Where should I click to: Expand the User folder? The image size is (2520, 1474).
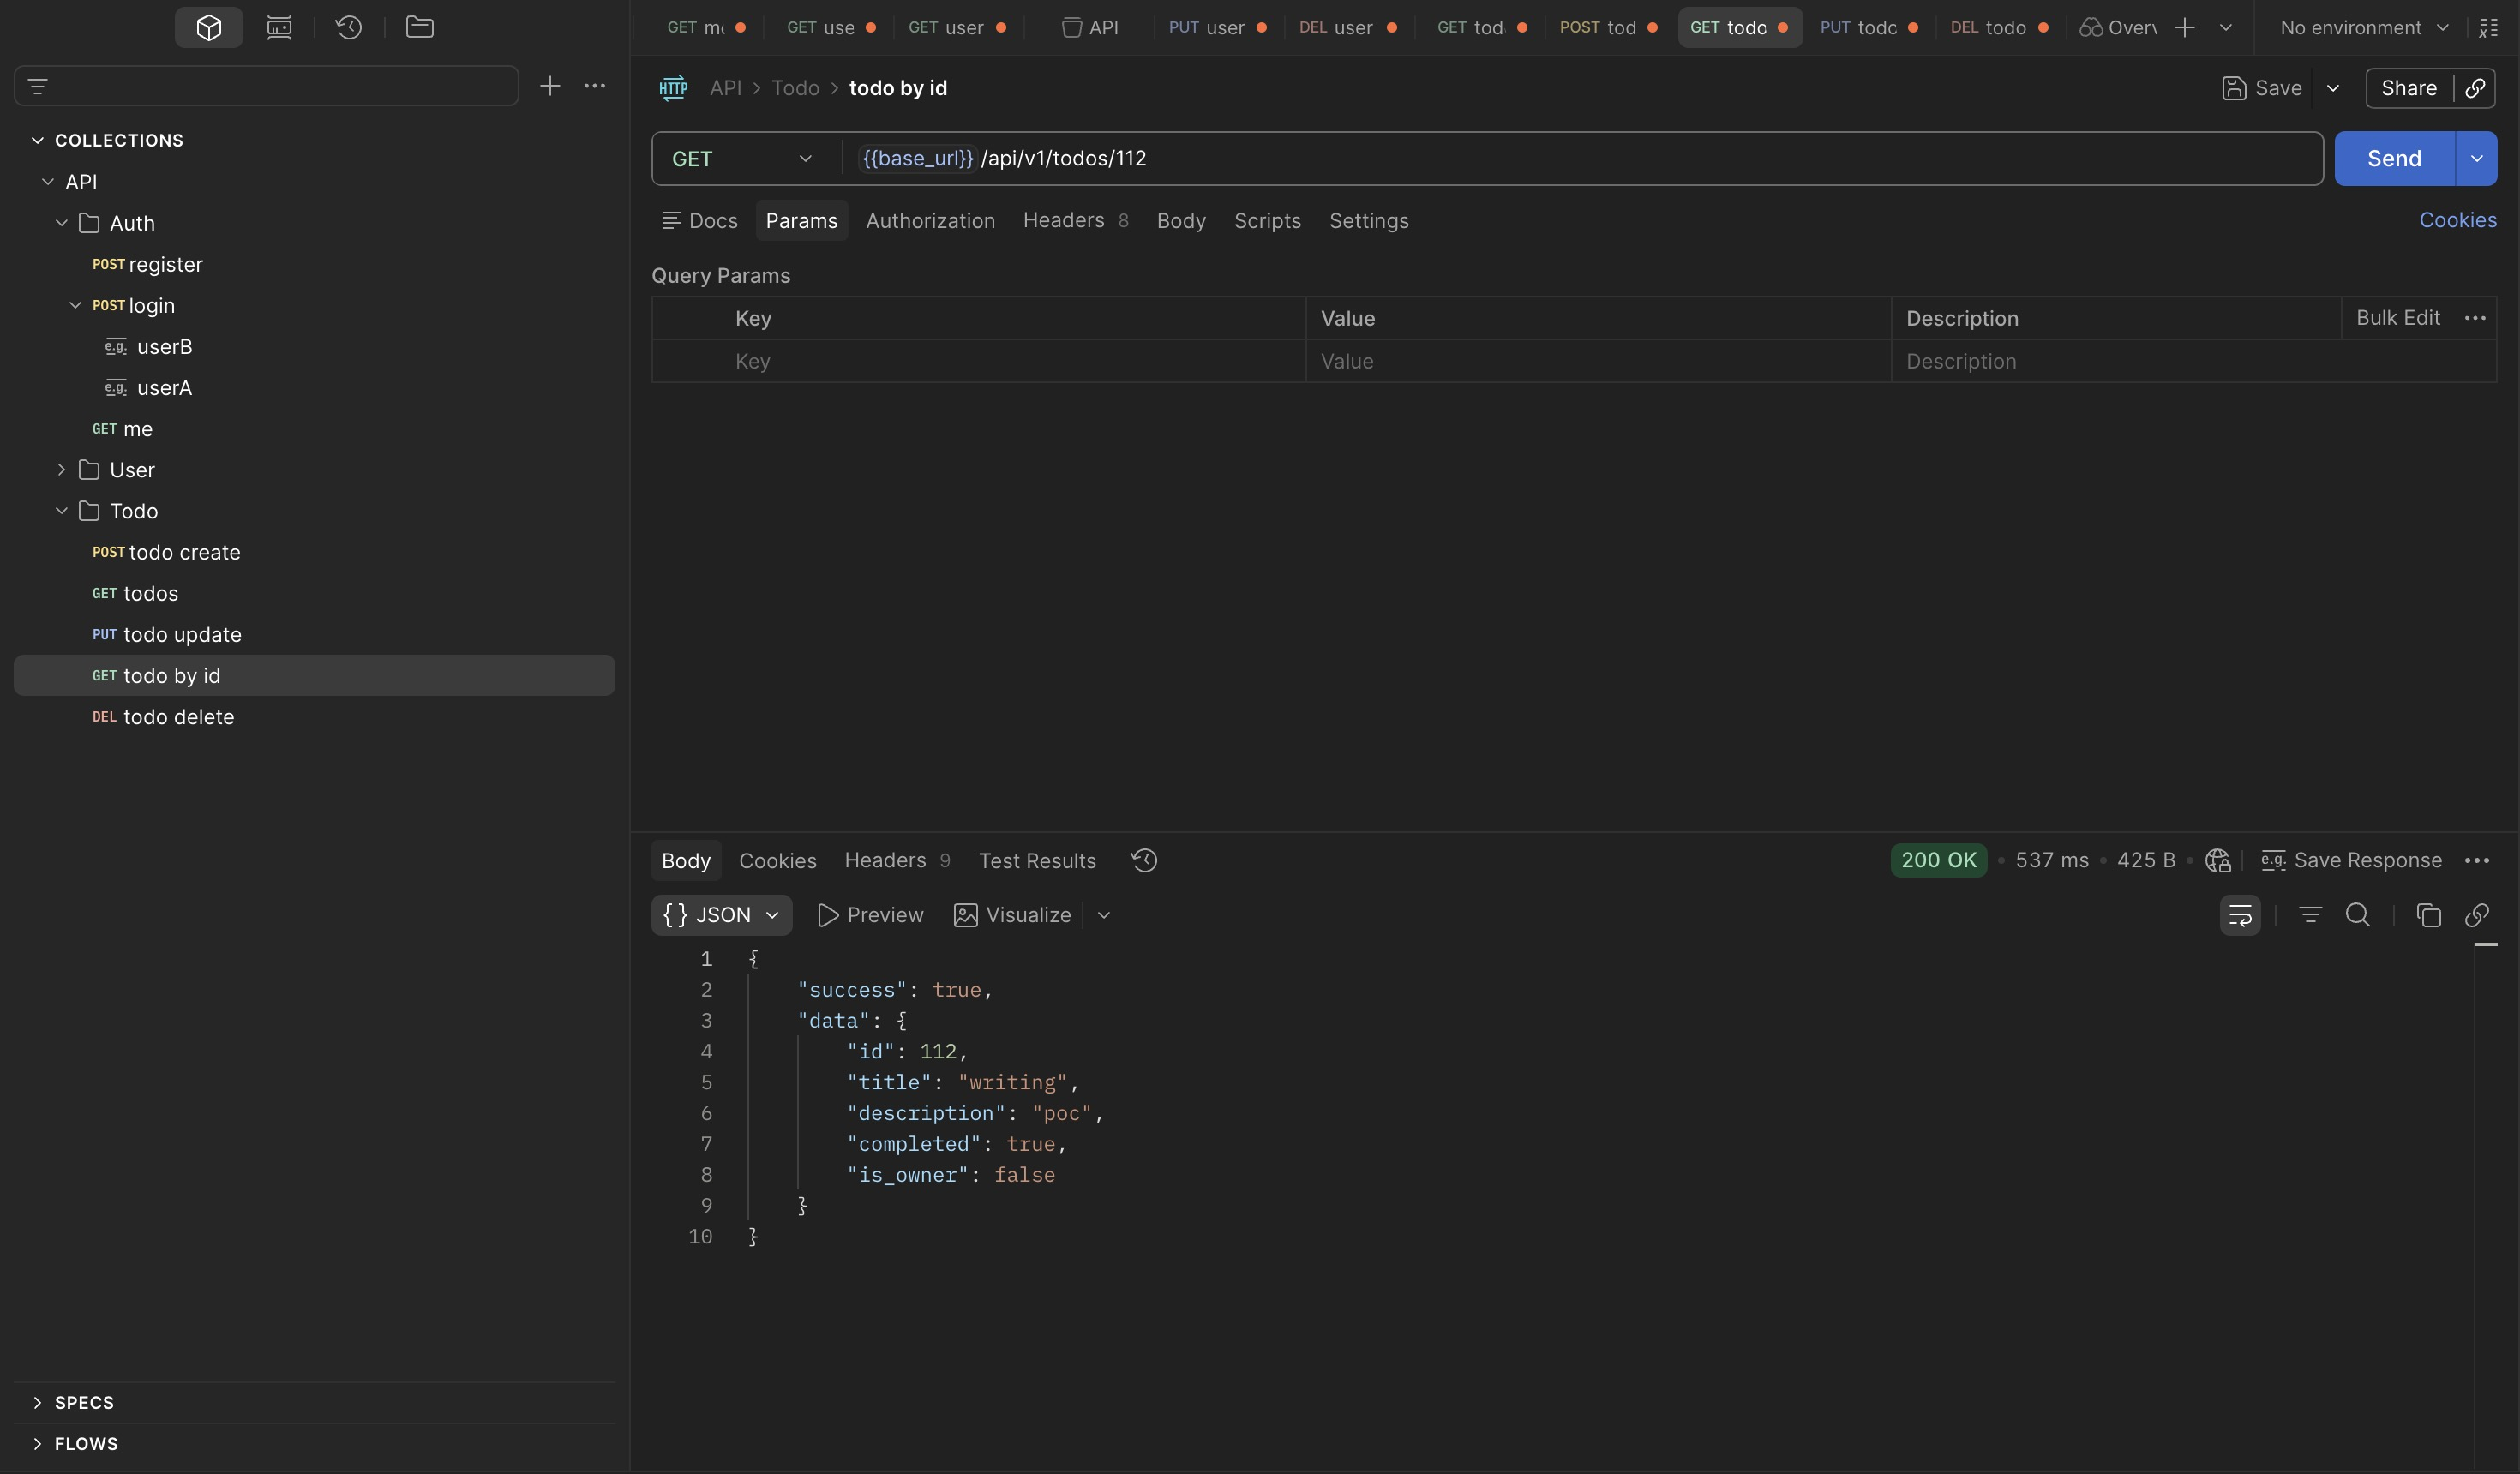tap(62, 470)
